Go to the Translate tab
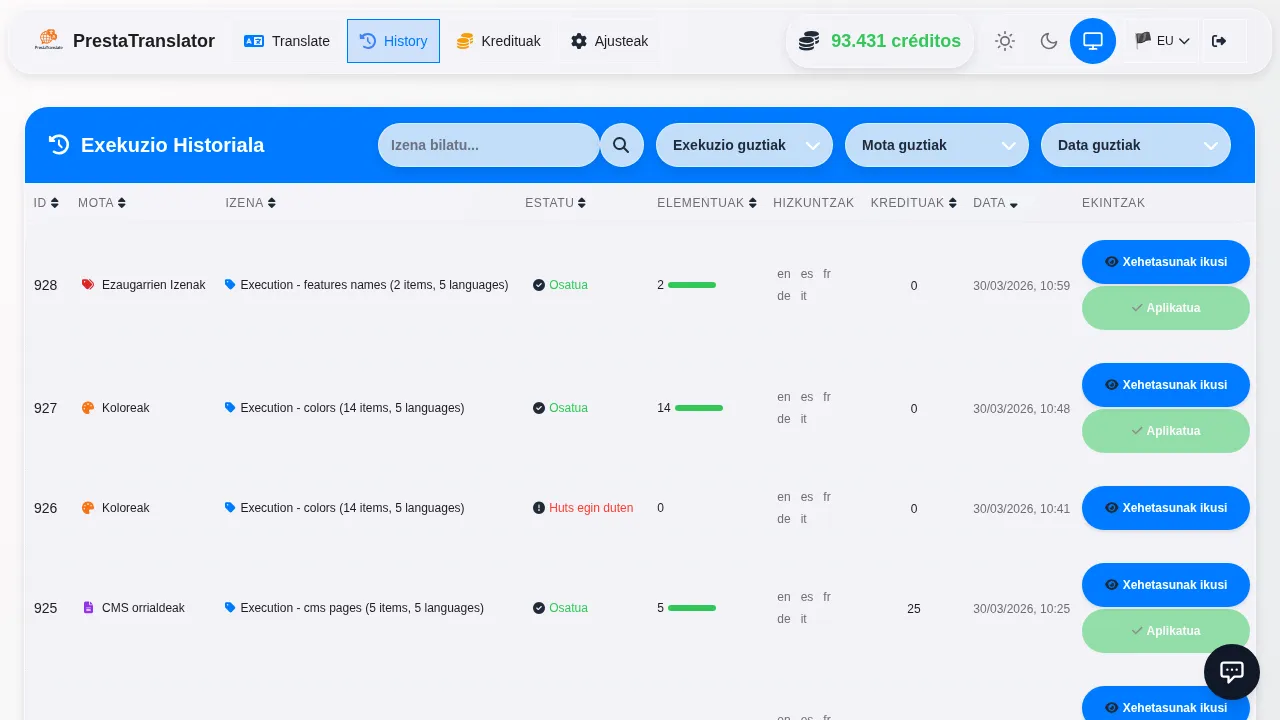 click(x=287, y=41)
